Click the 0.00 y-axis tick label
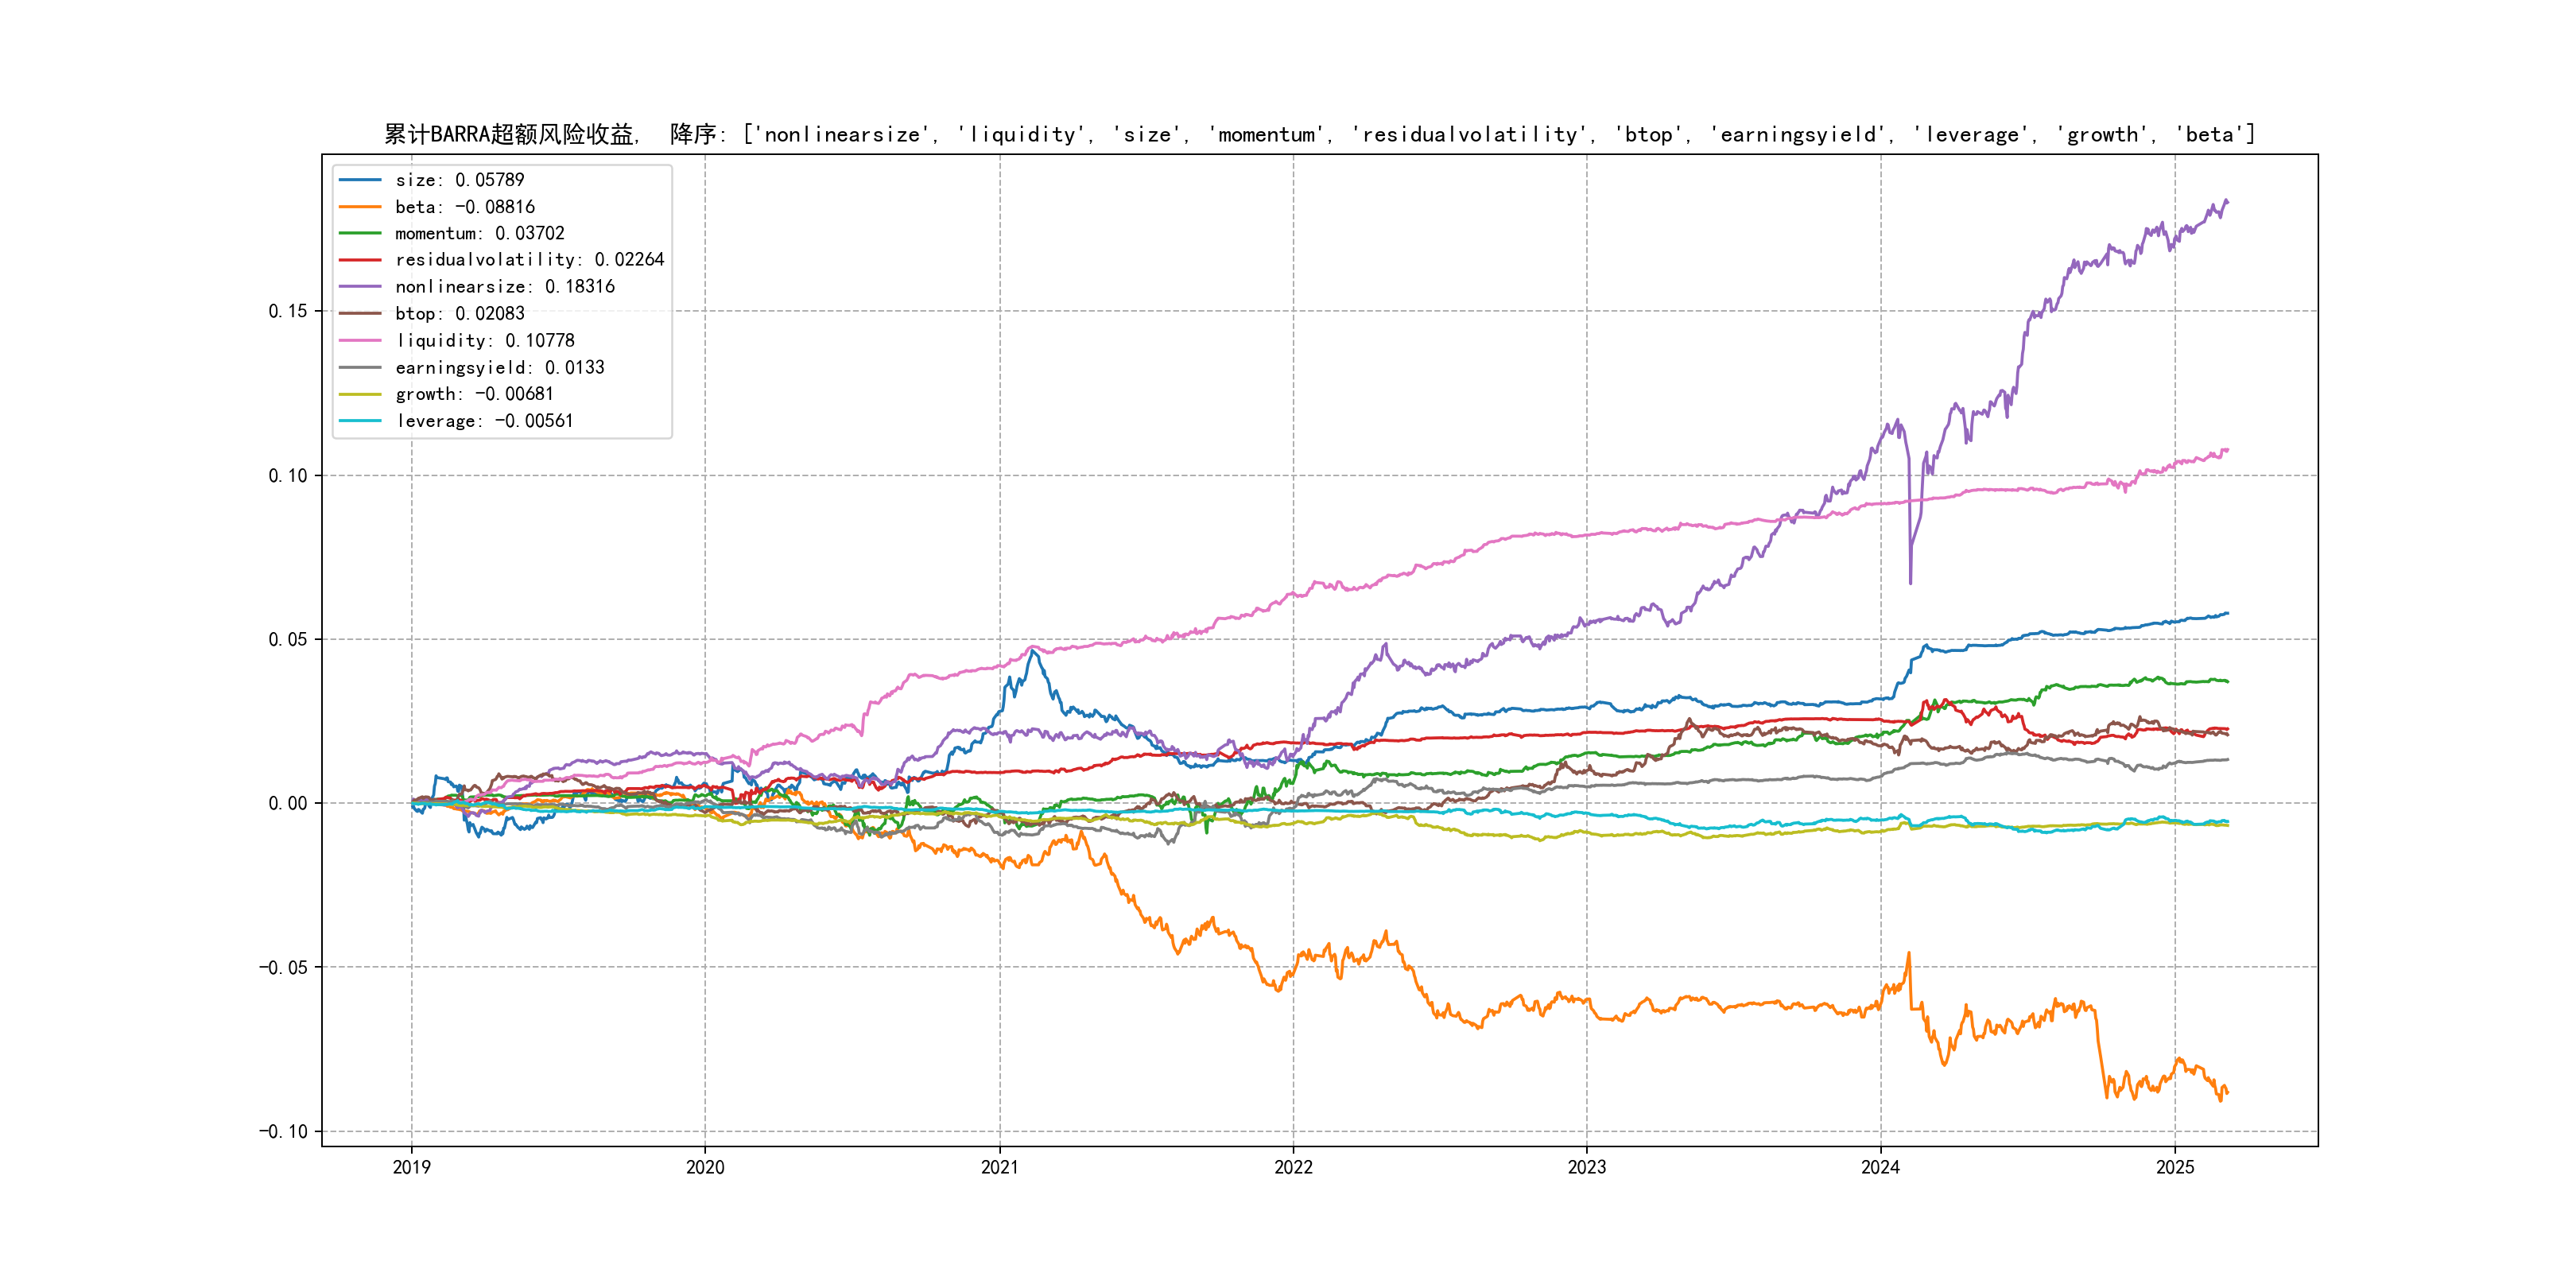The width and height of the screenshot is (2576, 1288). click(x=288, y=803)
